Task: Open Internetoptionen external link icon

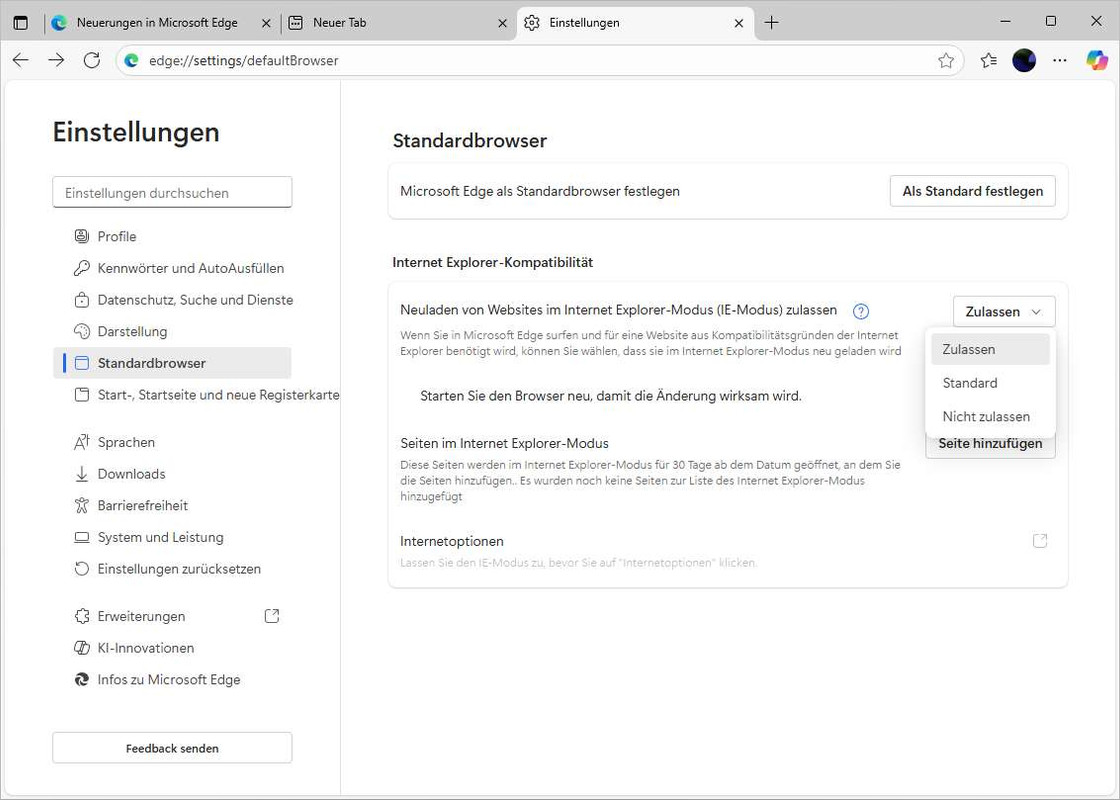Action: [1040, 541]
